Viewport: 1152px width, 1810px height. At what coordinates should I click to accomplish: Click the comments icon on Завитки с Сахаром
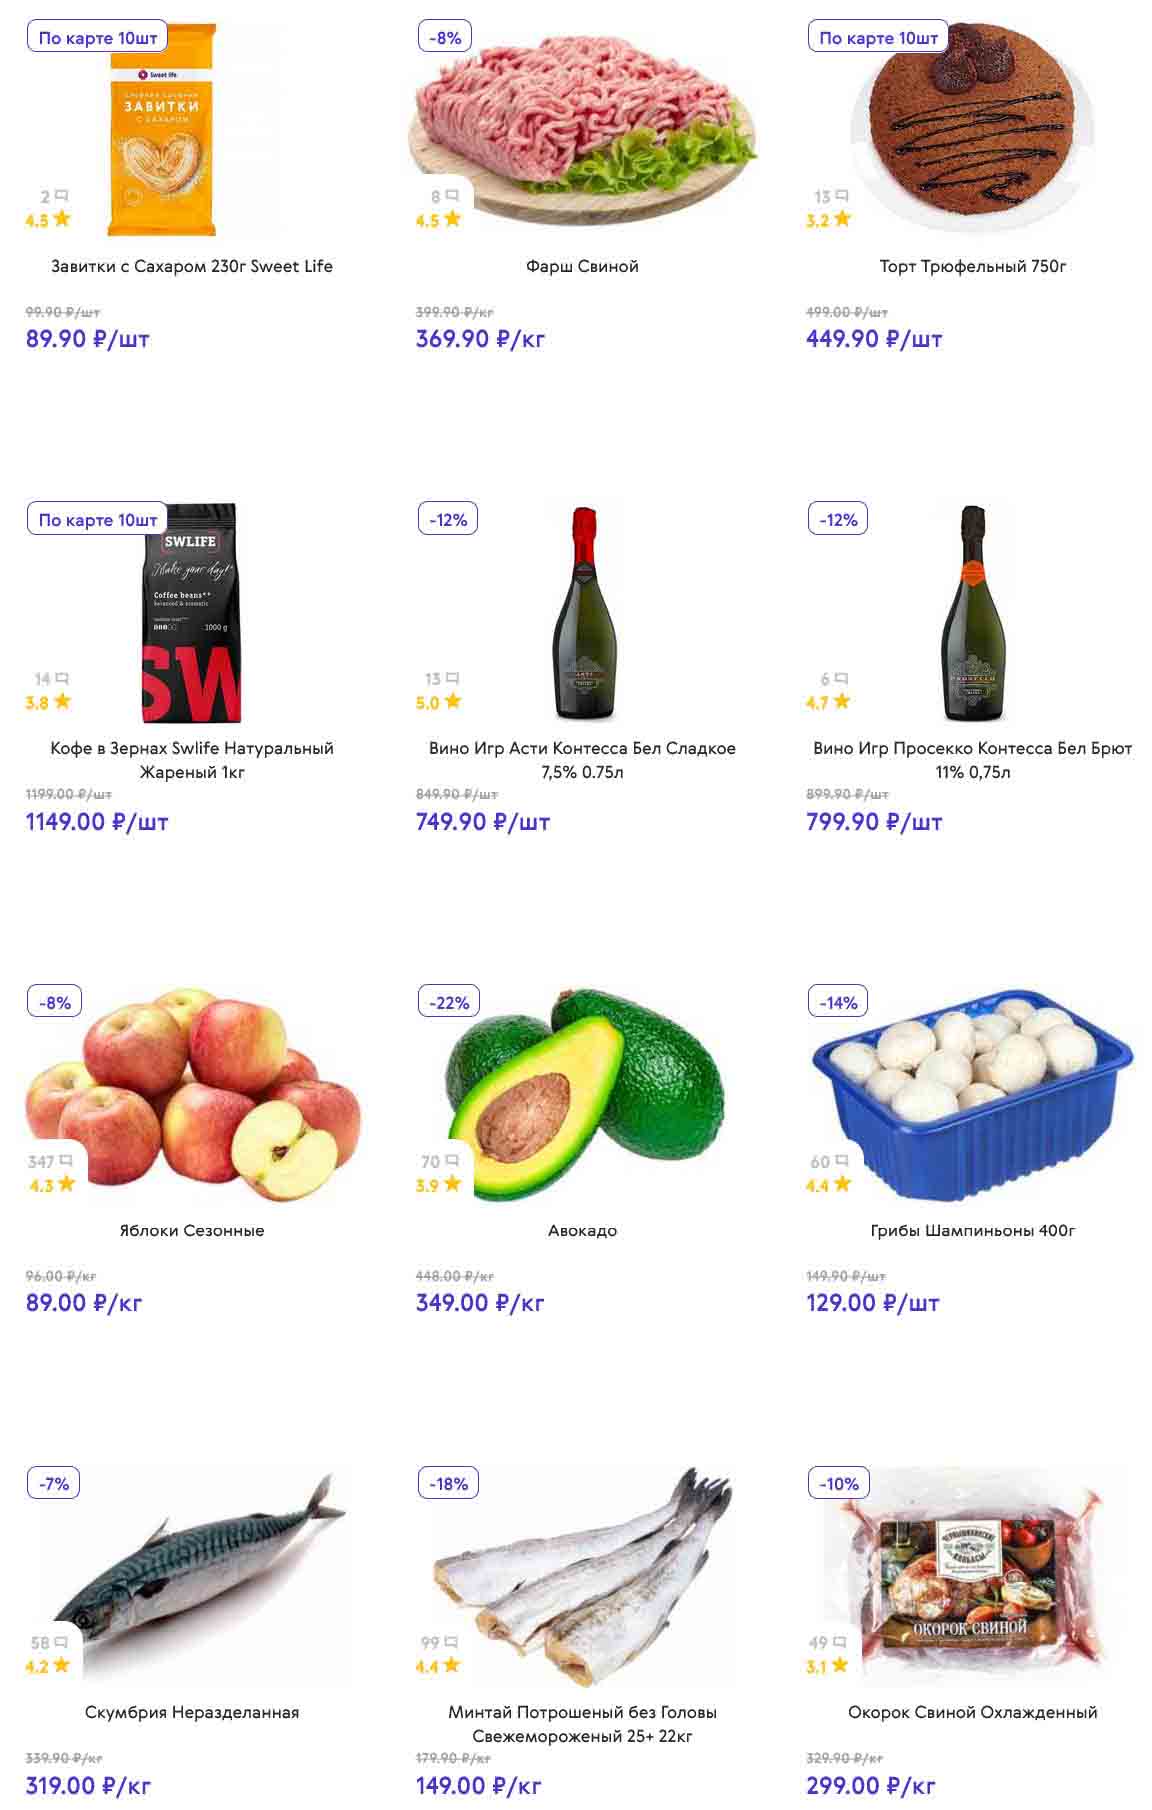pos(62,196)
